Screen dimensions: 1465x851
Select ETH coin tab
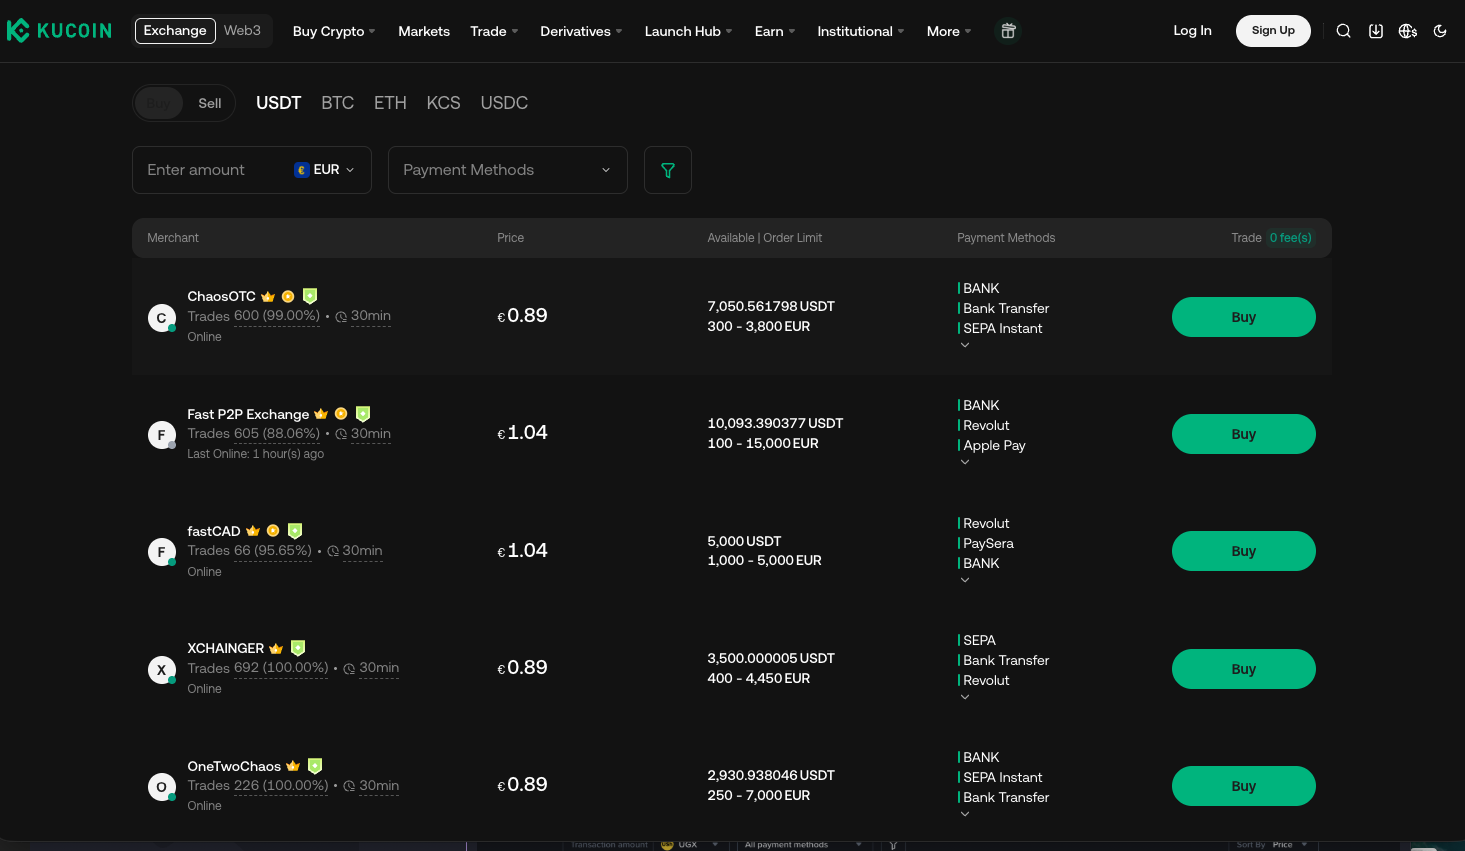coord(390,103)
